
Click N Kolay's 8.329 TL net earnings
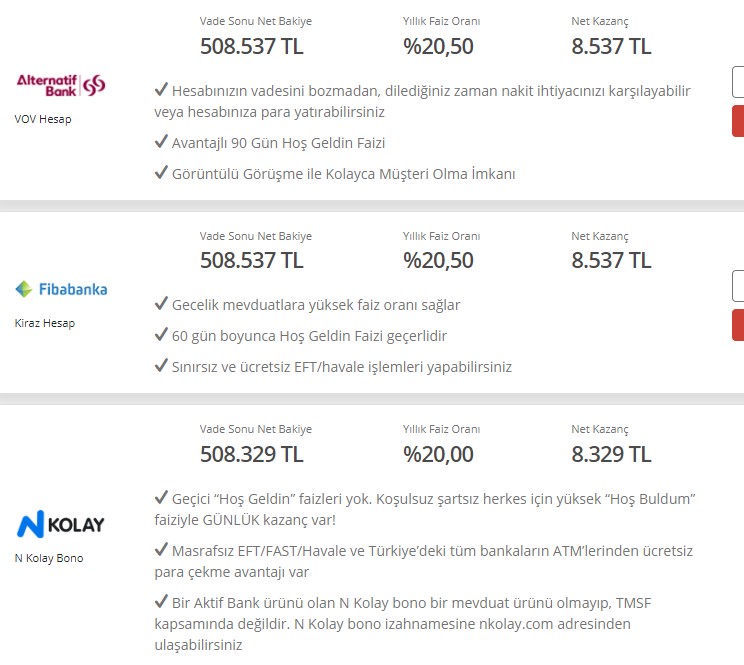point(611,454)
